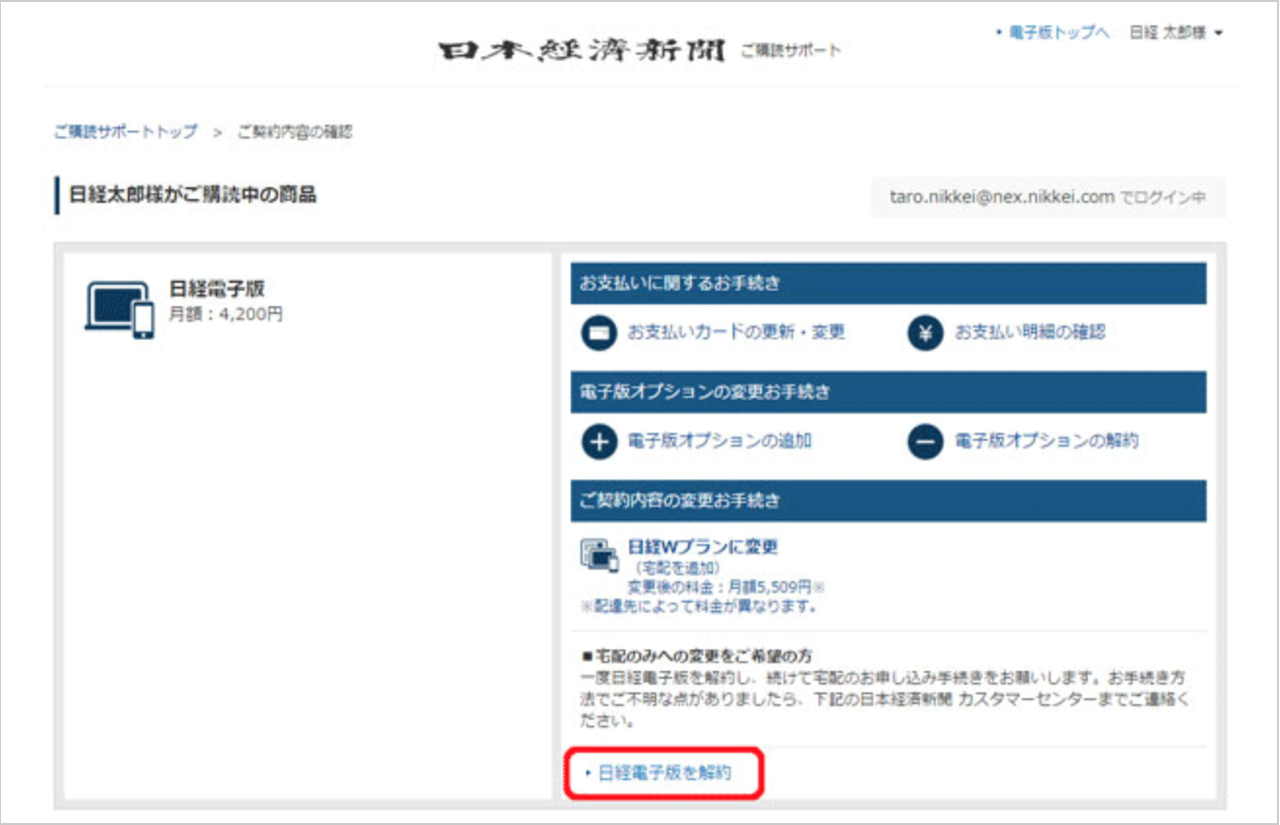Viewport: 1280px width, 825px height.
Task: Click the laptop and phone icon for 日経電子版
Action: point(120,310)
